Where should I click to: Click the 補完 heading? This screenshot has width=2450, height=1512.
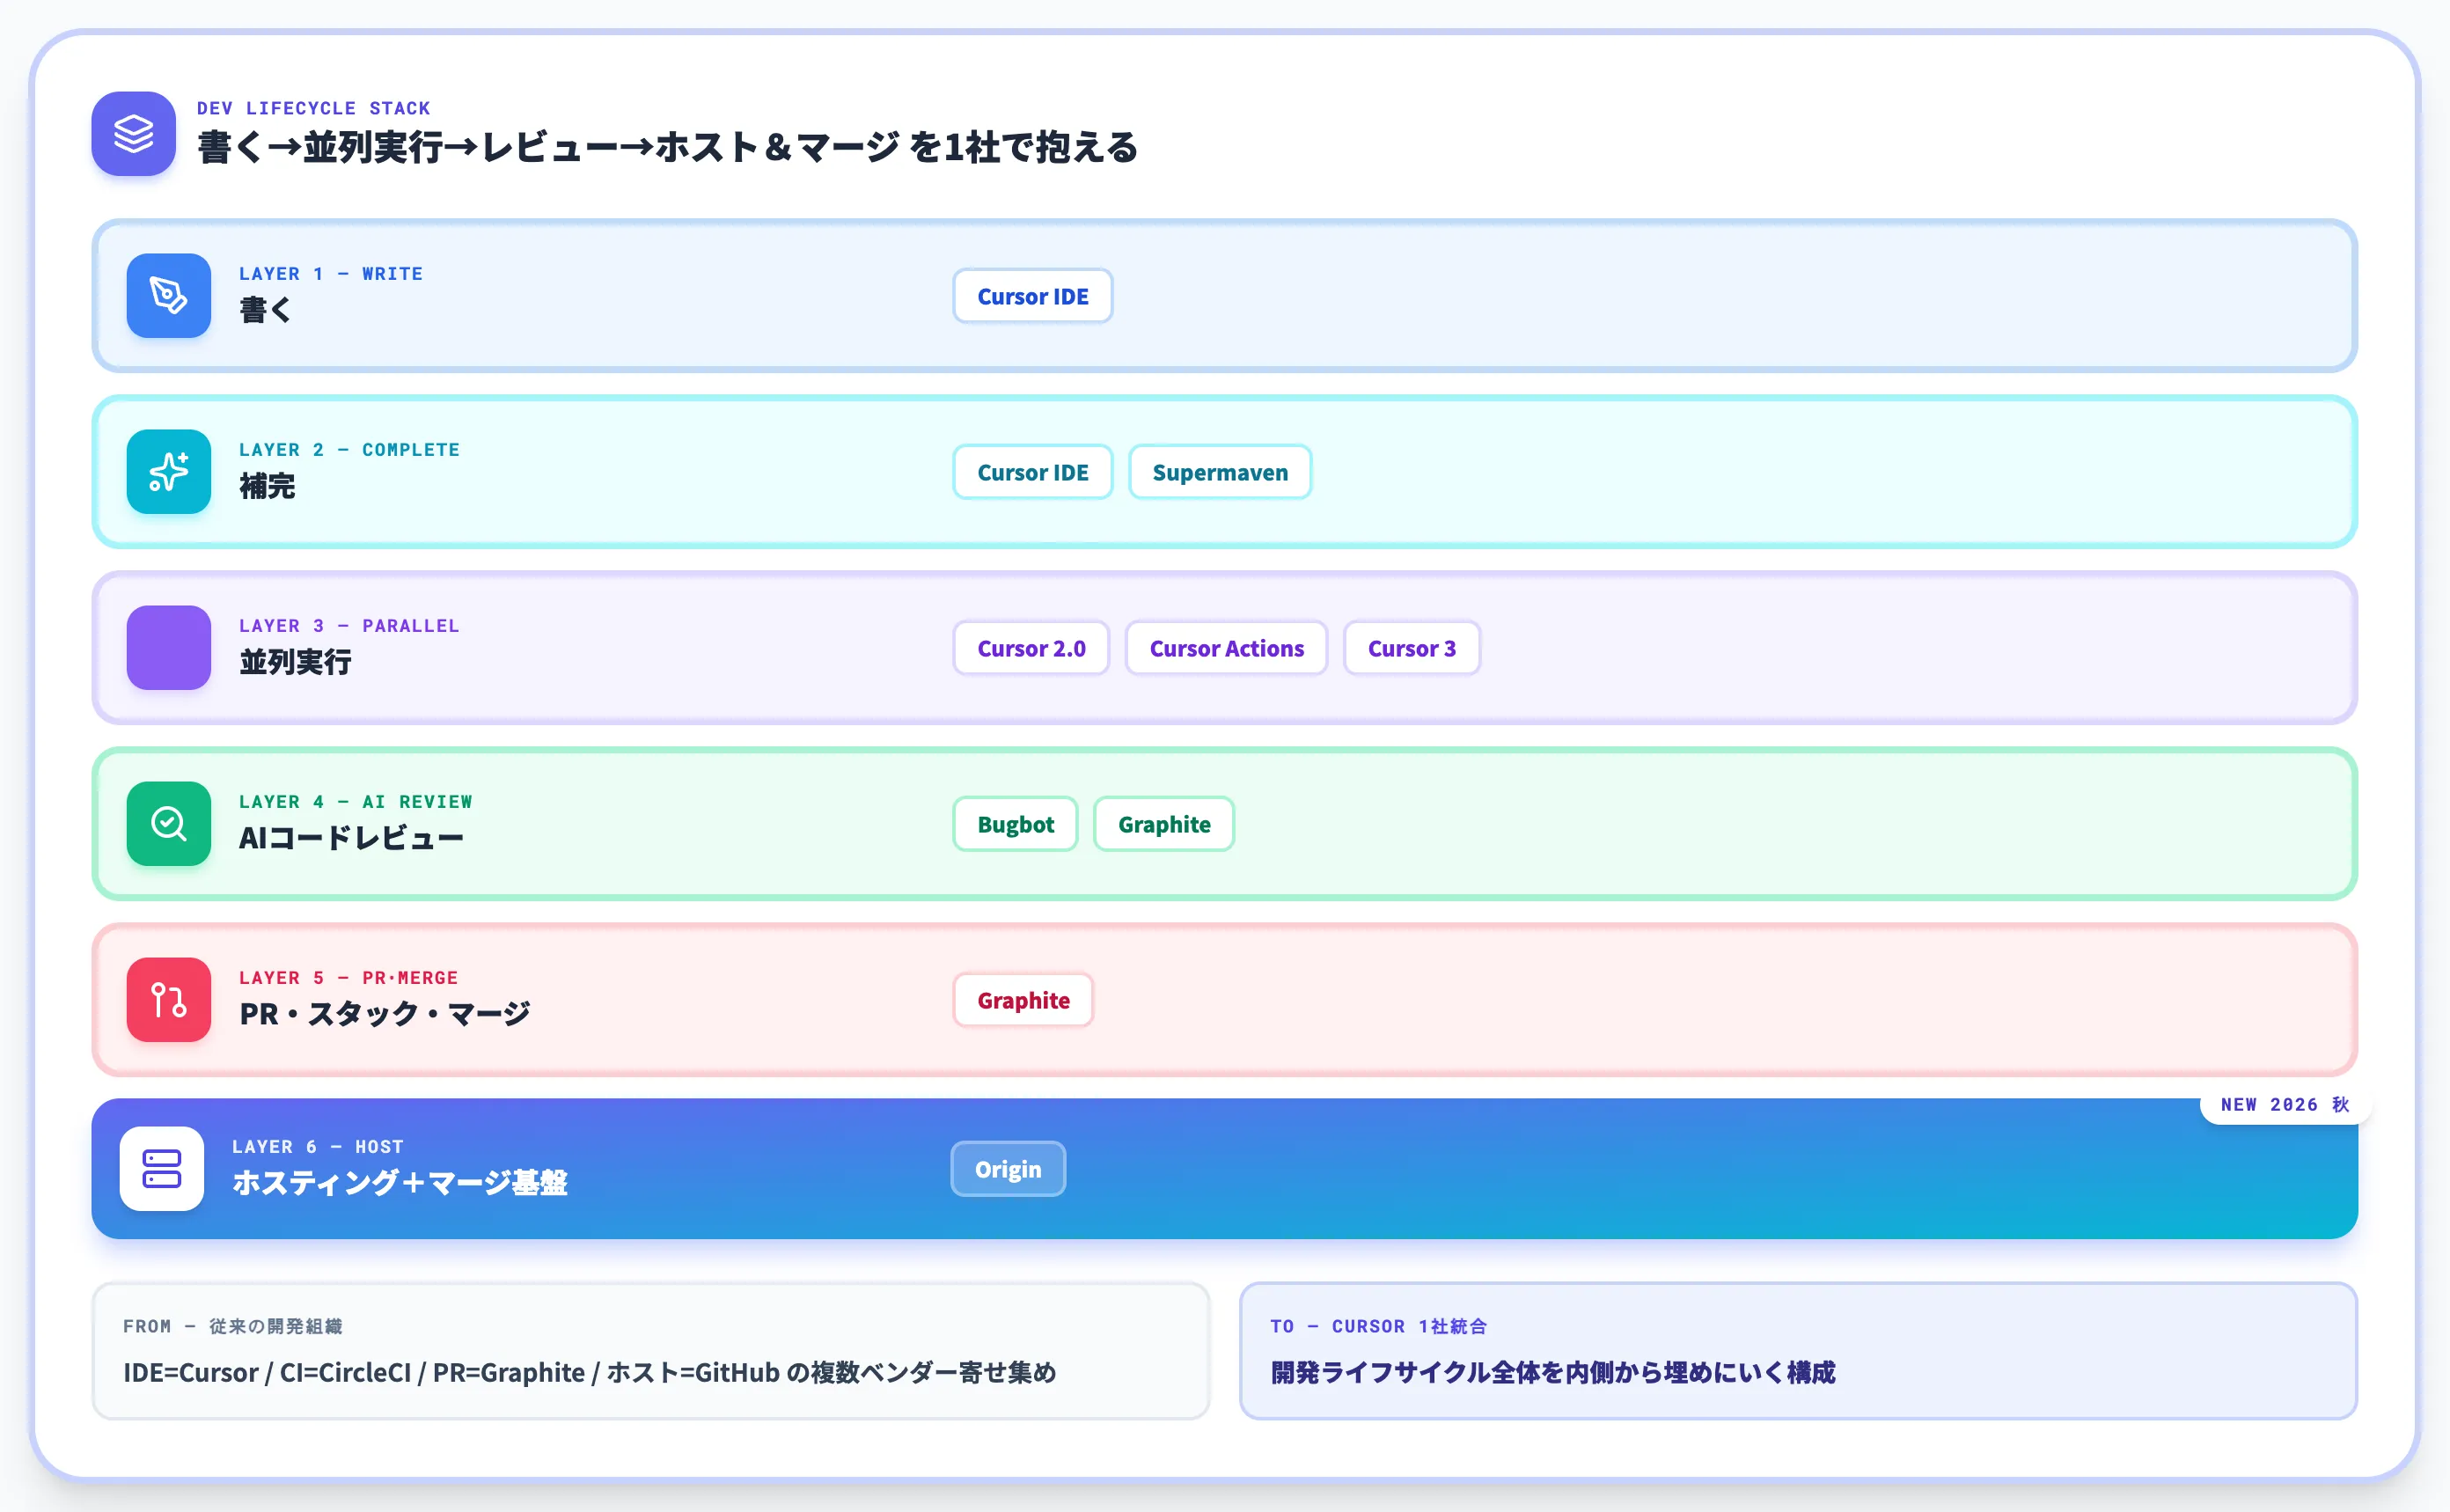coord(267,485)
